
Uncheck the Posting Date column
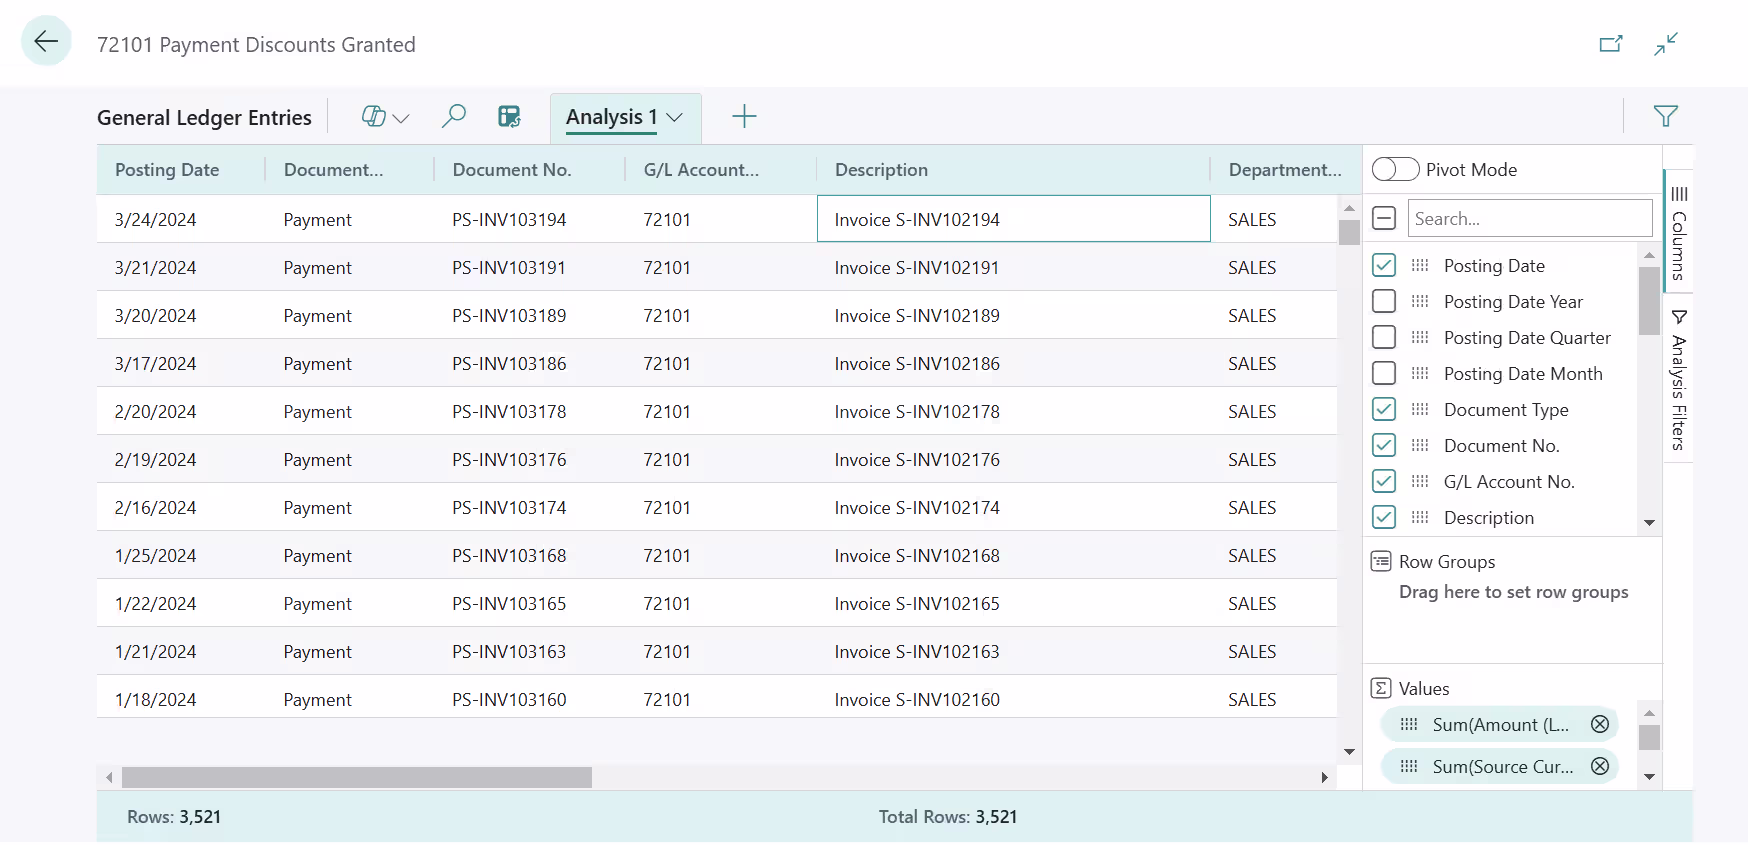pos(1384,266)
